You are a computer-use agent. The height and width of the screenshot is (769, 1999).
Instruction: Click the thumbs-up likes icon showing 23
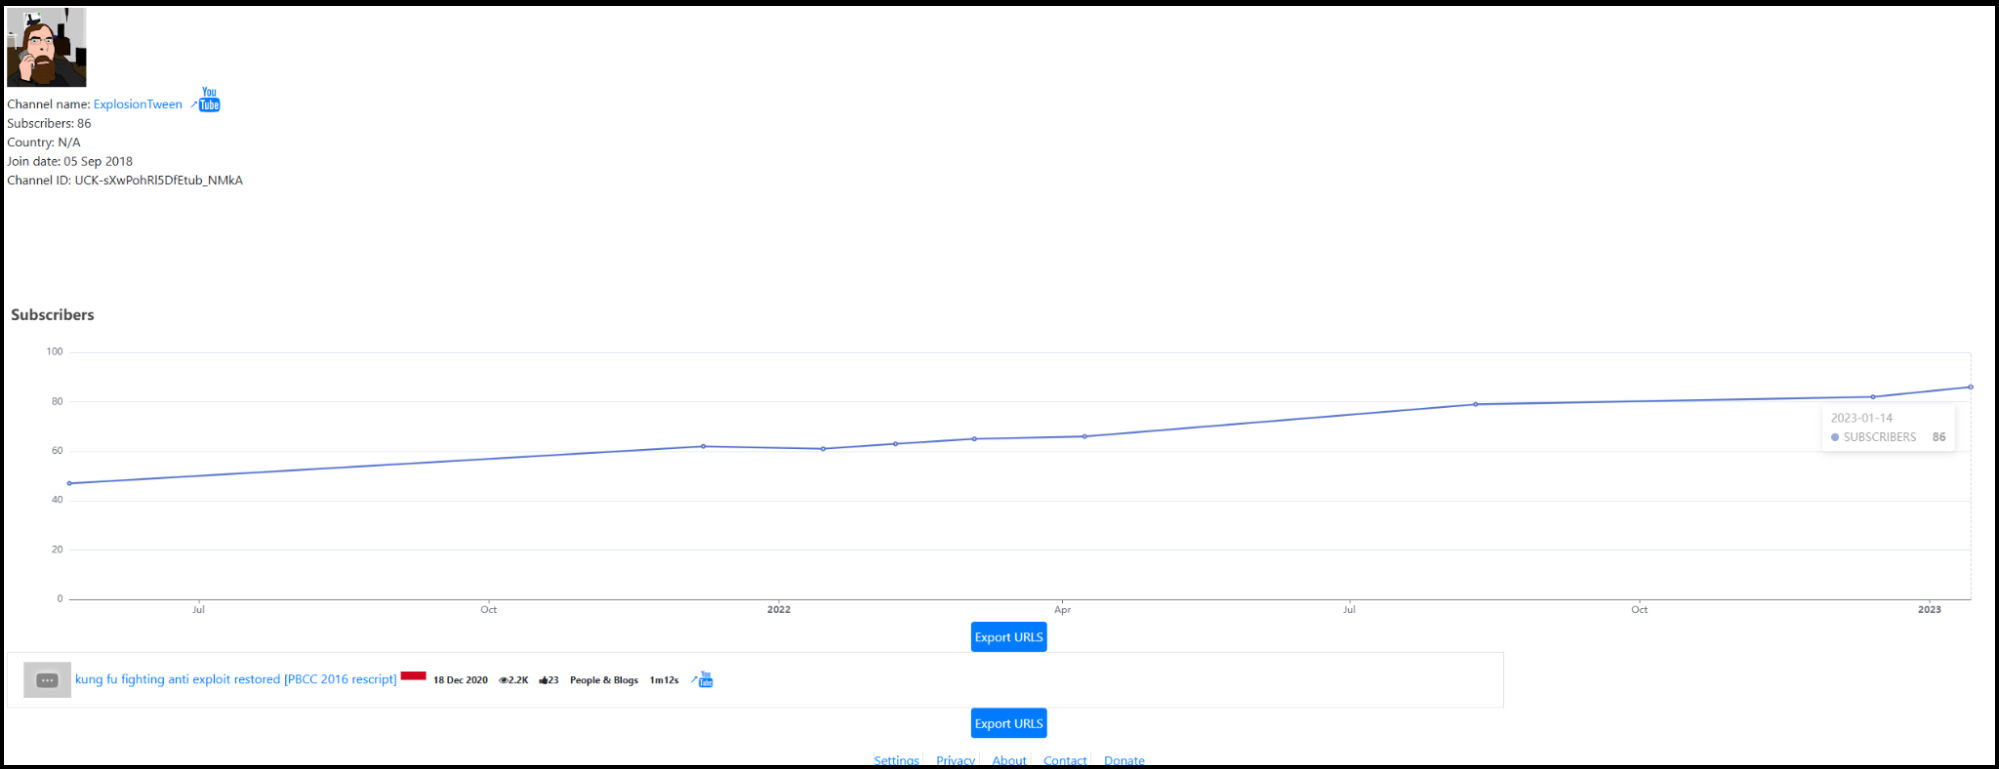[x=543, y=681]
